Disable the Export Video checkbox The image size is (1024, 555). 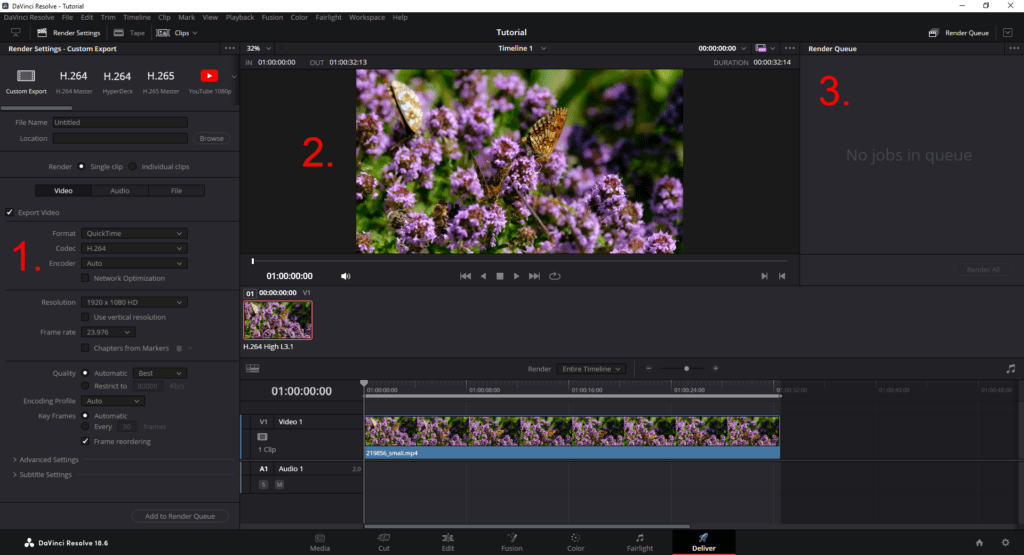(x=10, y=212)
